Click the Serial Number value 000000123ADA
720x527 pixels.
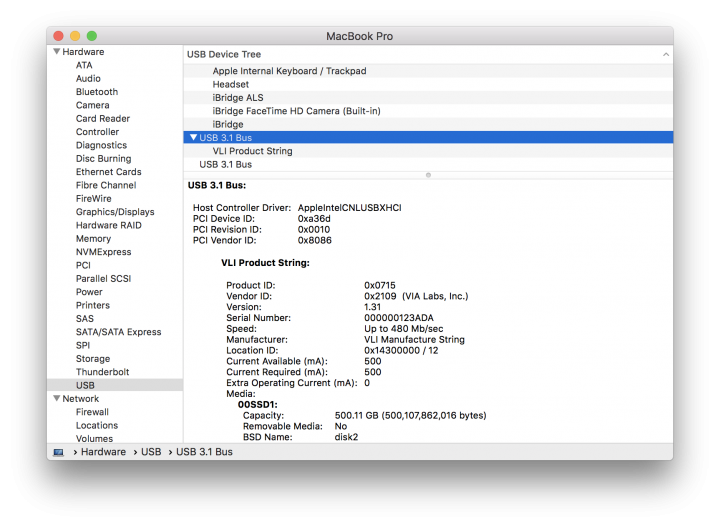(399, 318)
